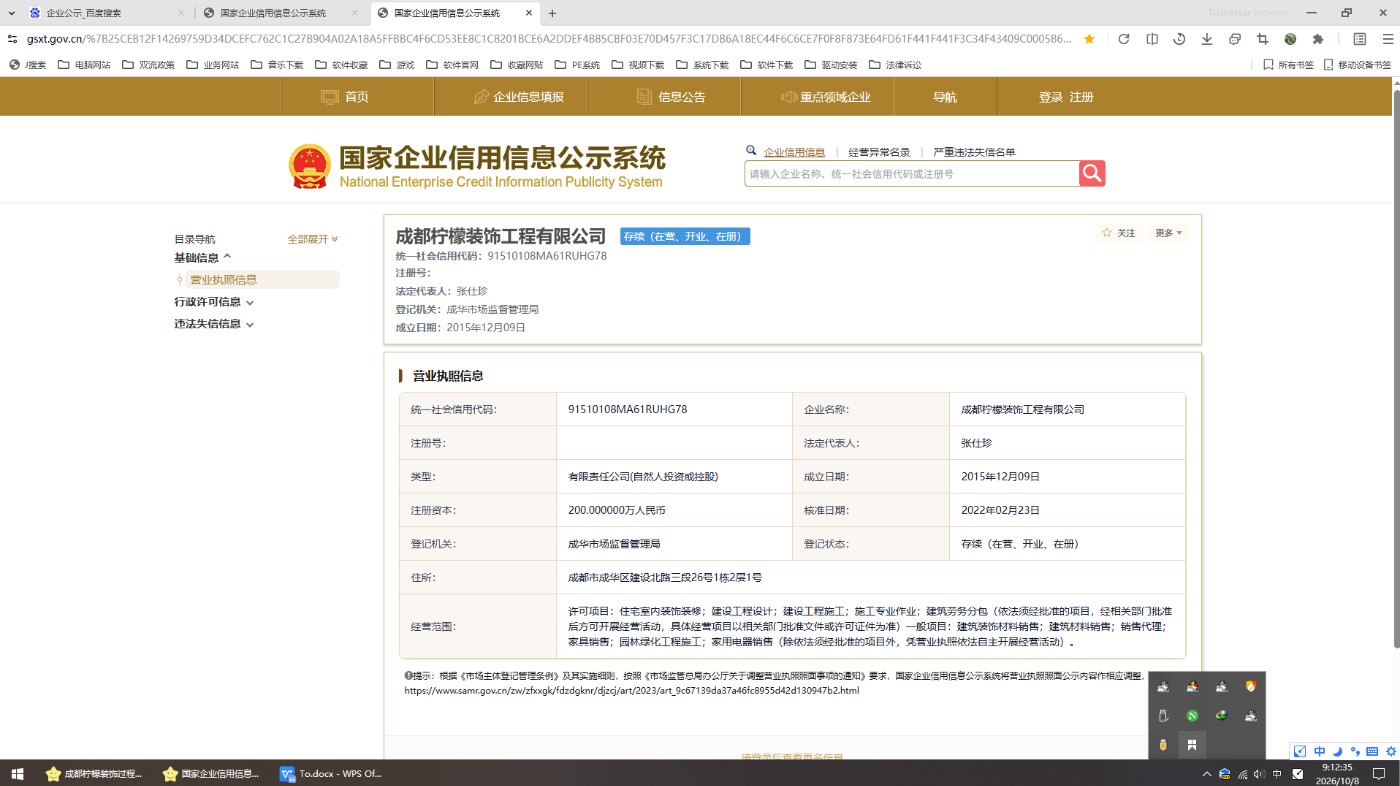1400x786 pixels.
Task: Open the extensions puzzle-piece icon
Action: [1318, 39]
